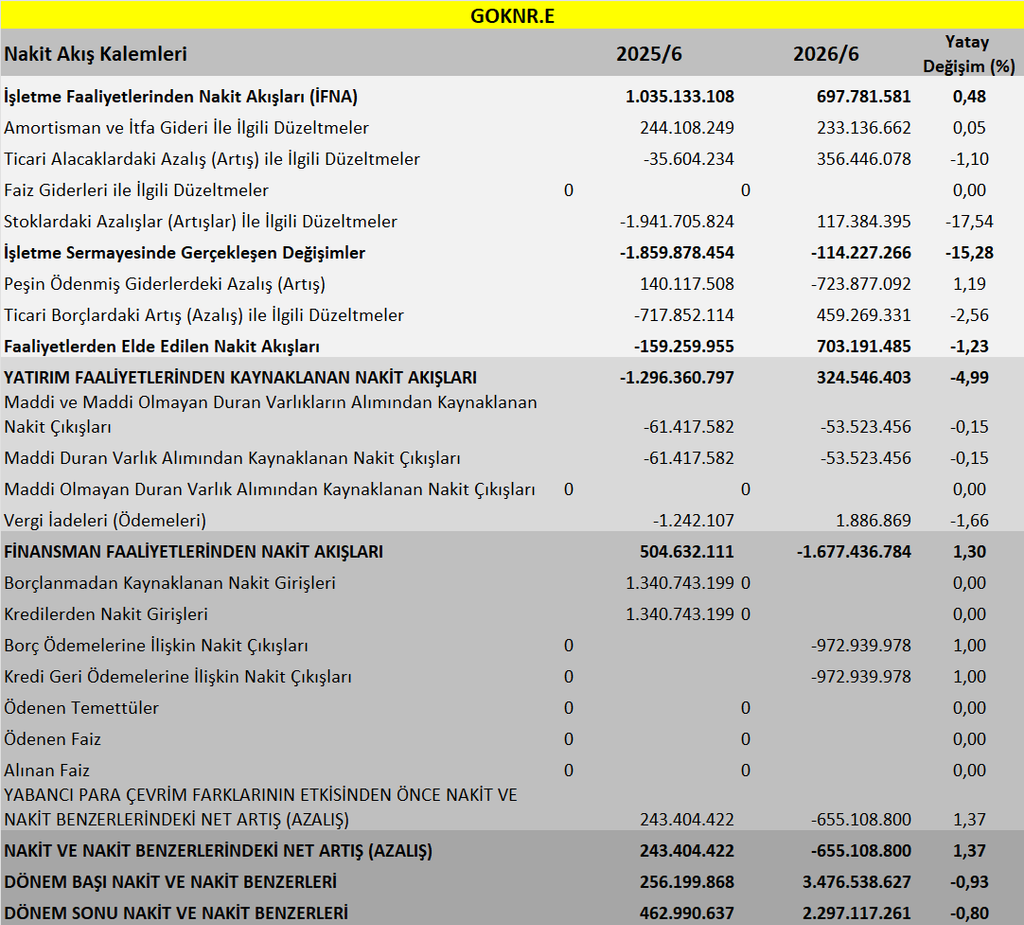Select Alınan Faiz change value 0,00
This screenshot has height=925, width=1024.
(x=969, y=770)
